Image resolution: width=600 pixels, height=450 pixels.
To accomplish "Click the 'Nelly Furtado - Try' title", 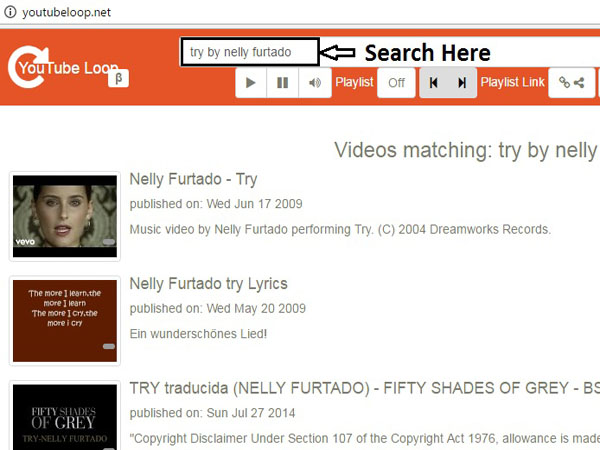I will (193, 179).
